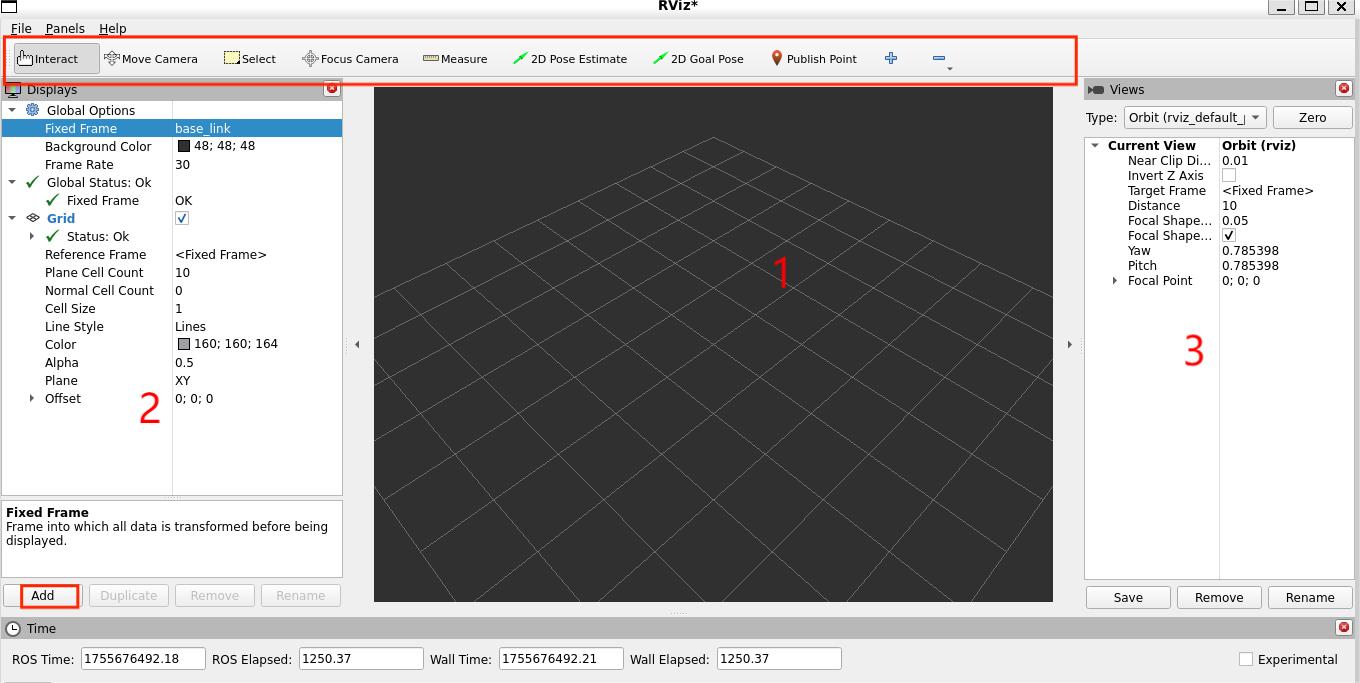Select the Interact tool
1360x683 pixels.
[52, 58]
